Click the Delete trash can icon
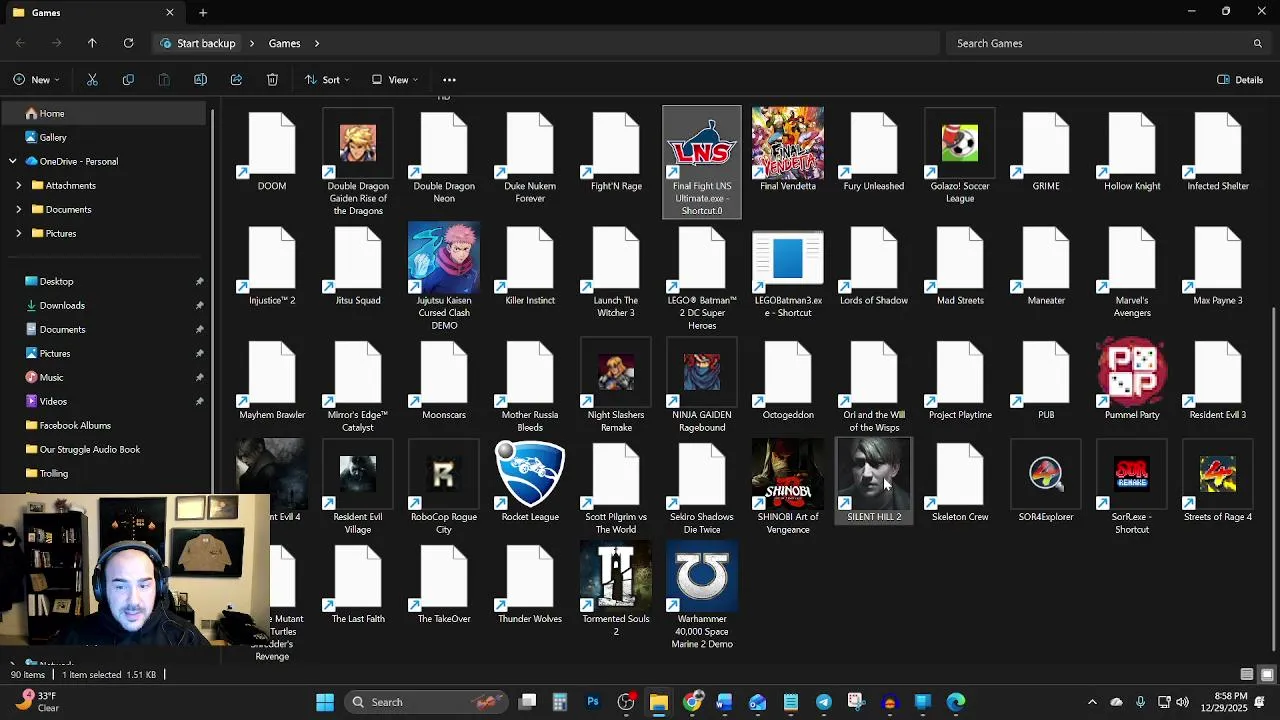Image resolution: width=1280 pixels, height=720 pixels. point(272,80)
